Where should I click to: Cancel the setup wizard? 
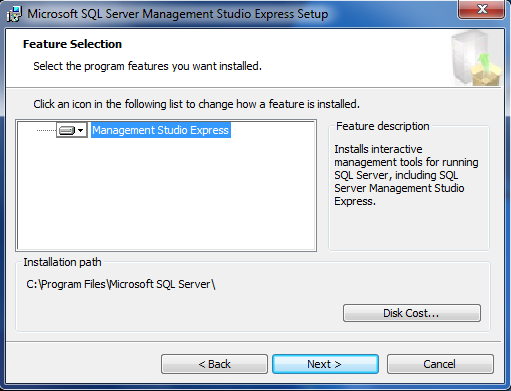click(x=440, y=364)
